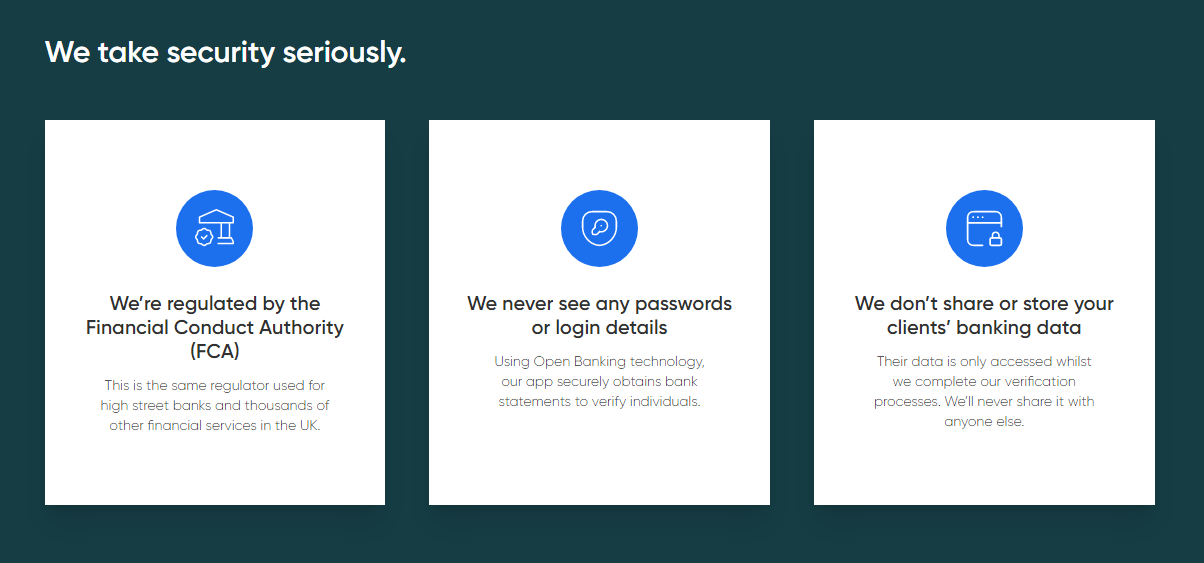This screenshot has height=563, width=1204.
Task: Click the verified check badge beside the bank
Action: tap(204, 237)
